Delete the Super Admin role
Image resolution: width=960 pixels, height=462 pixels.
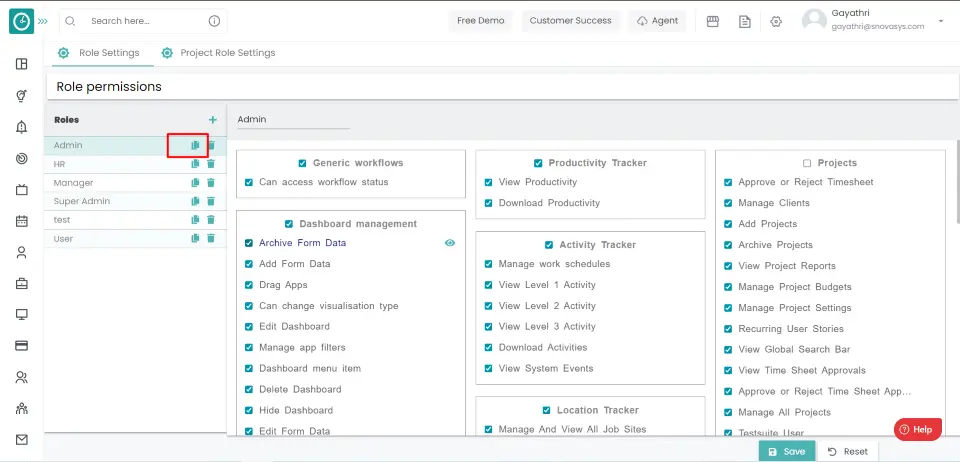coord(211,201)
